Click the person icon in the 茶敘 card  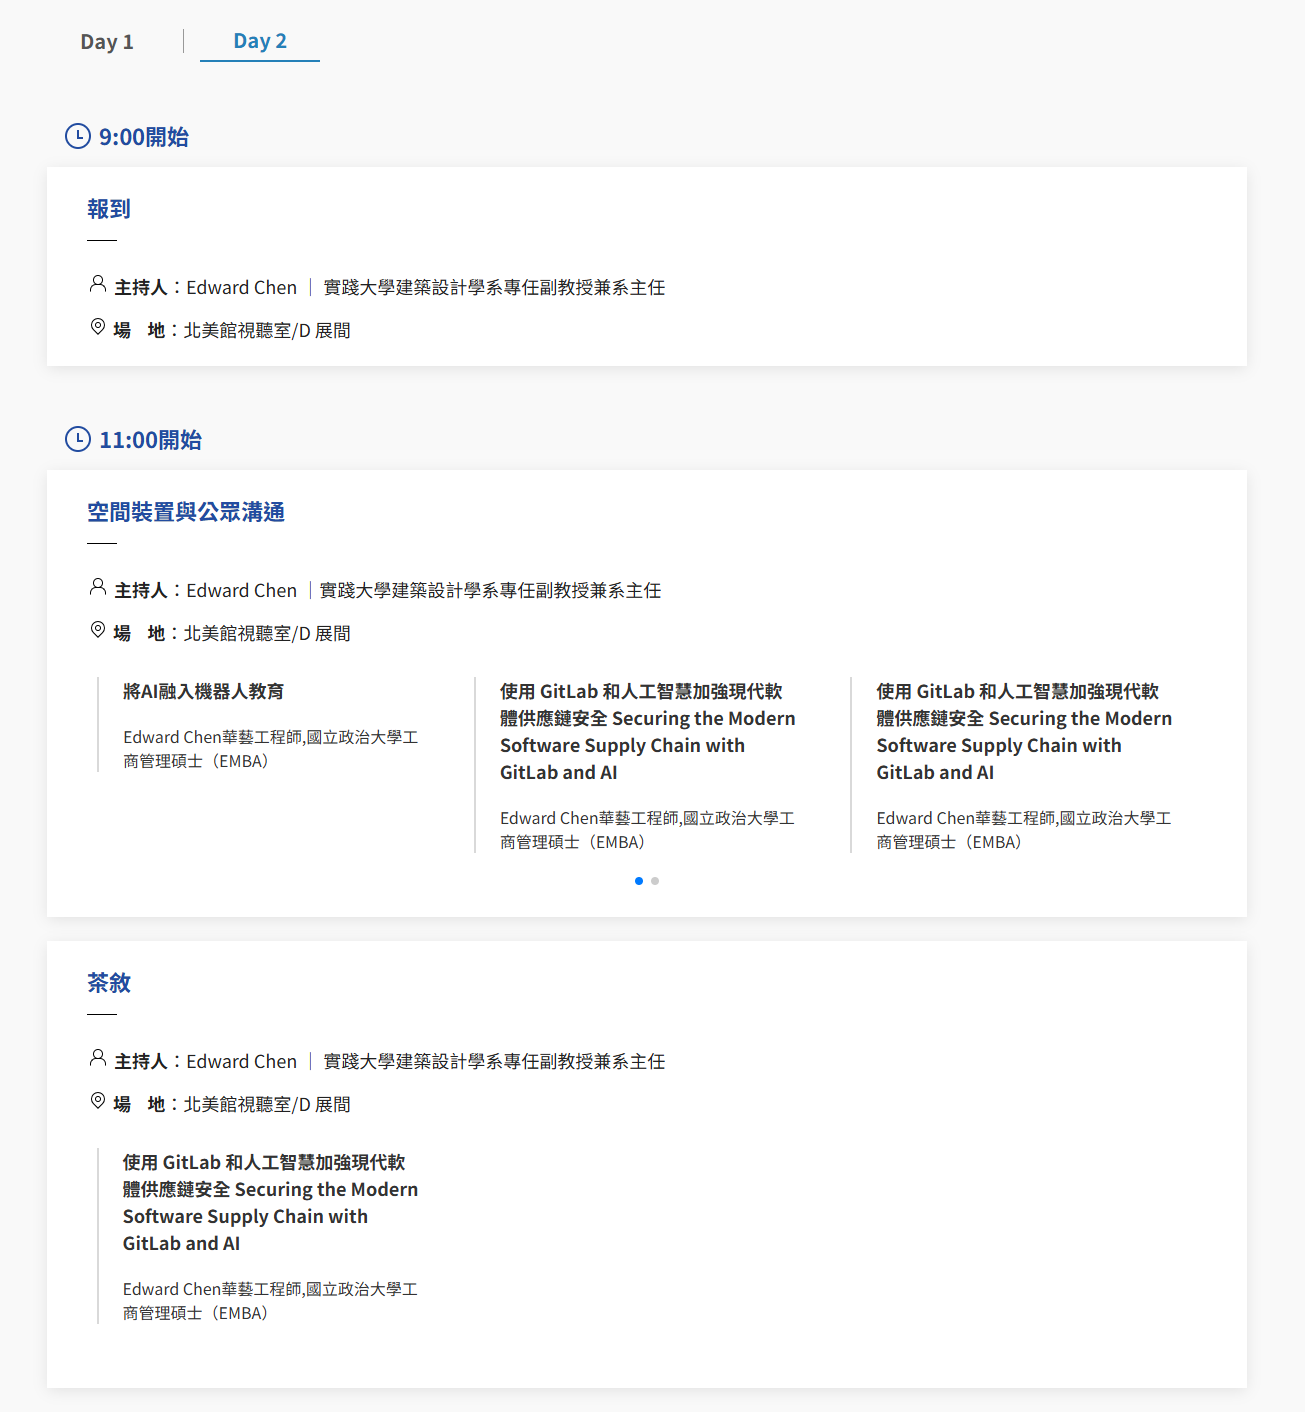point(98,1059)
